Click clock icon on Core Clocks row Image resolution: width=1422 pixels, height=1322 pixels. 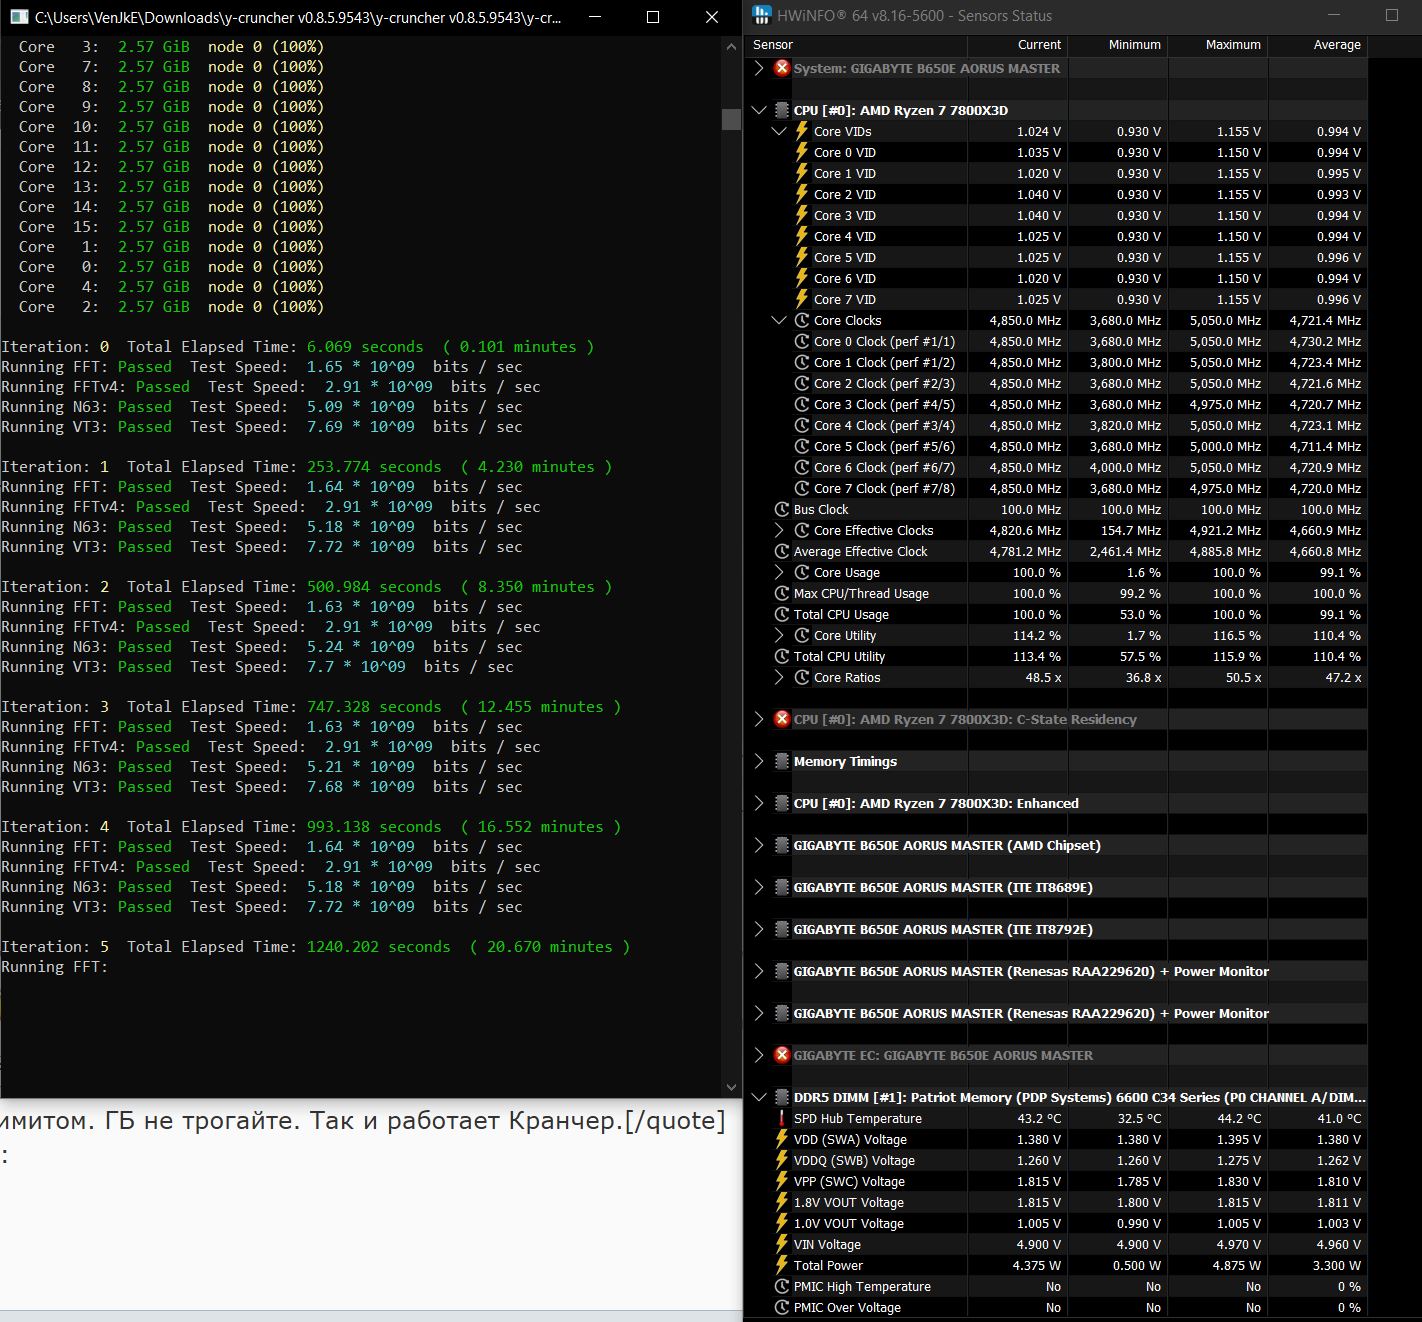[x=802, y=320]
